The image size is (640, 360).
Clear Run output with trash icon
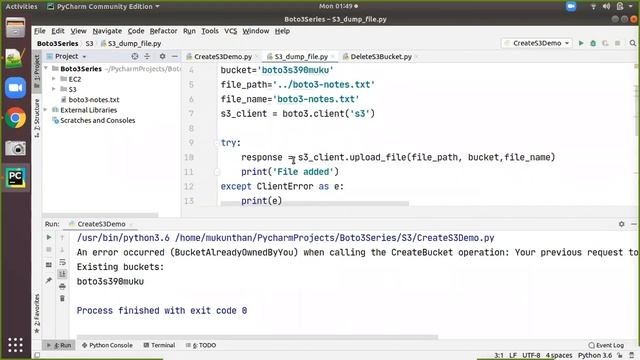[x=62, y=298]
